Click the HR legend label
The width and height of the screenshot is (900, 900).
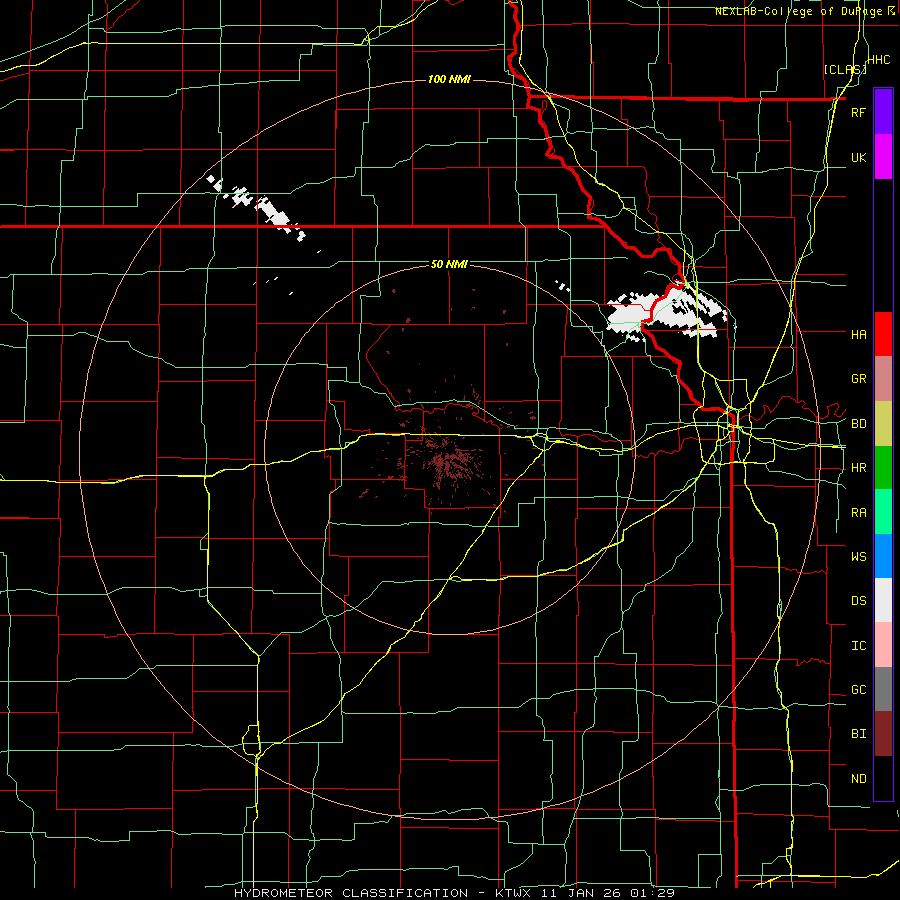tap(858, 468)
